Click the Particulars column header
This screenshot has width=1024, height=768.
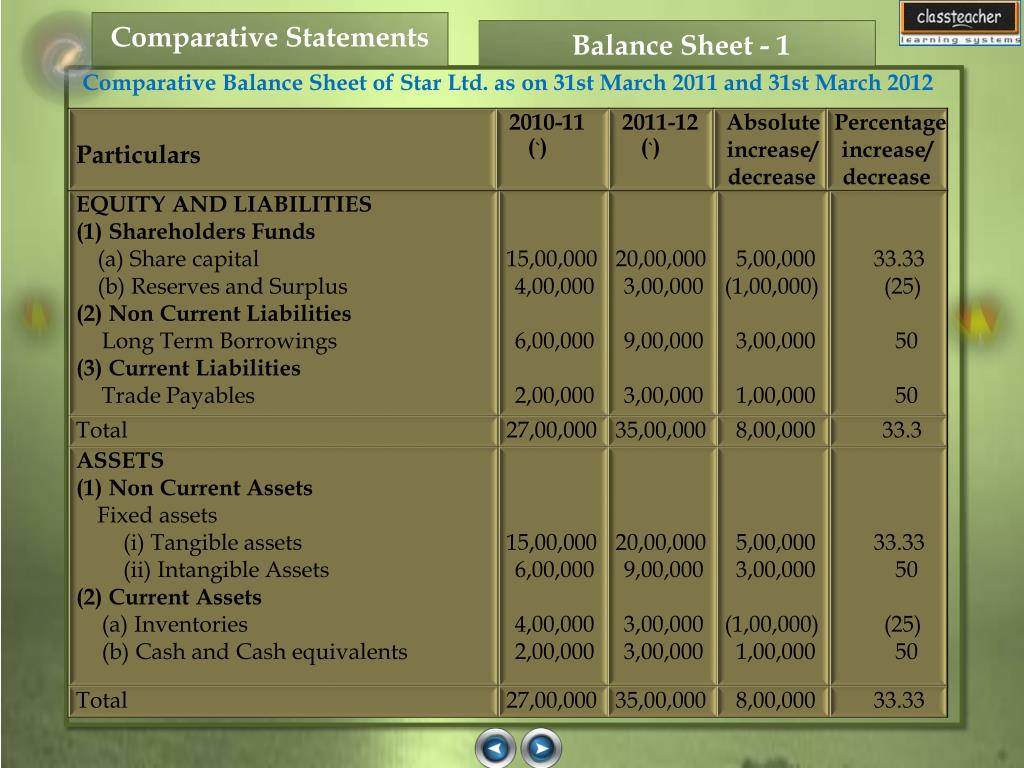[x=138, y=155]
